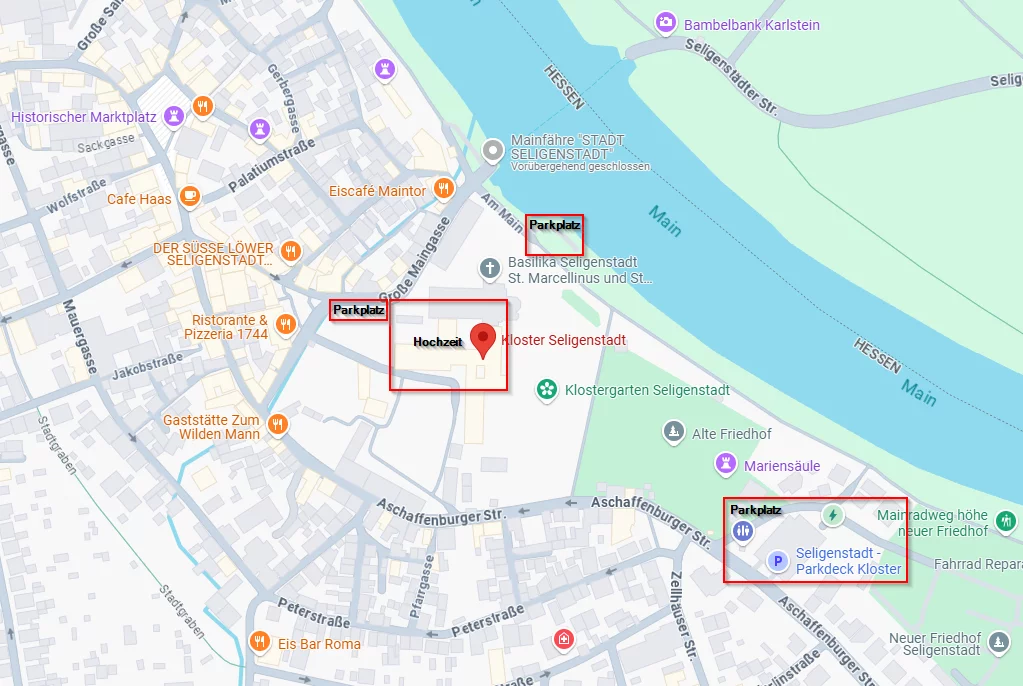Open Gaststätte Zum Wilden Mann label
Viewport: 1023px width, 686px height.
coord(211,427)
